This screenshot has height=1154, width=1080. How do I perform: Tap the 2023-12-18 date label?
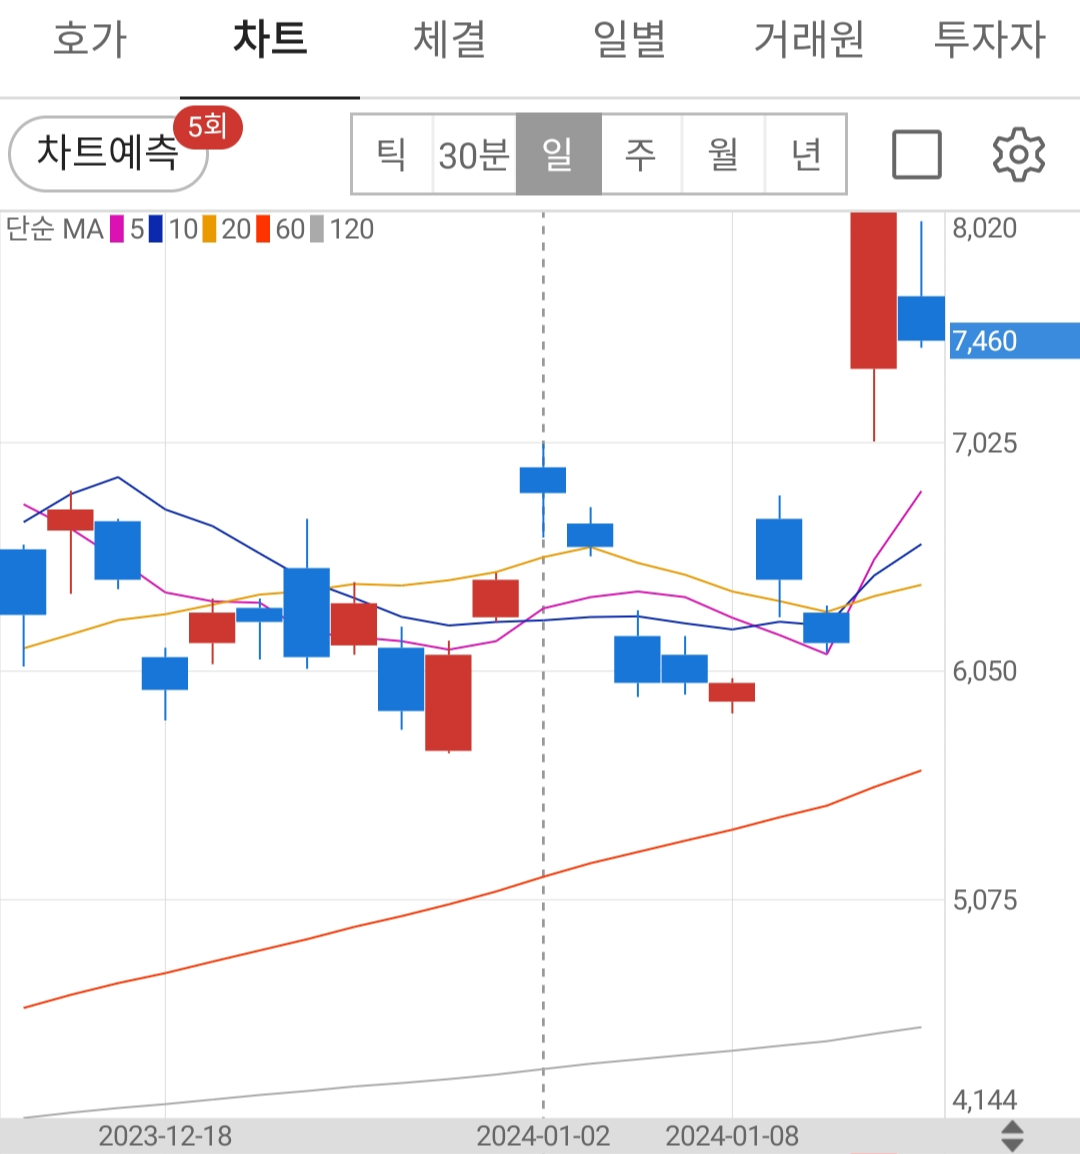[x=165, y=1136]
